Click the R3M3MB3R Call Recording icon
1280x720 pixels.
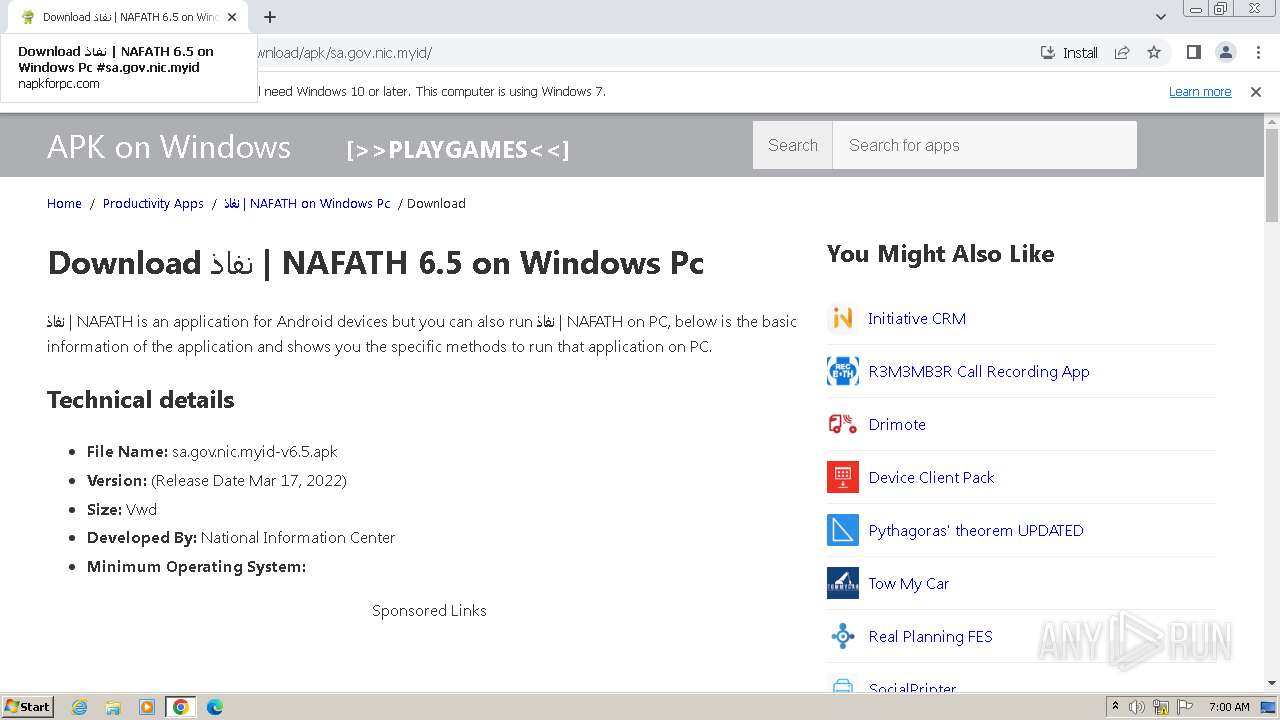tap(843, 372)
